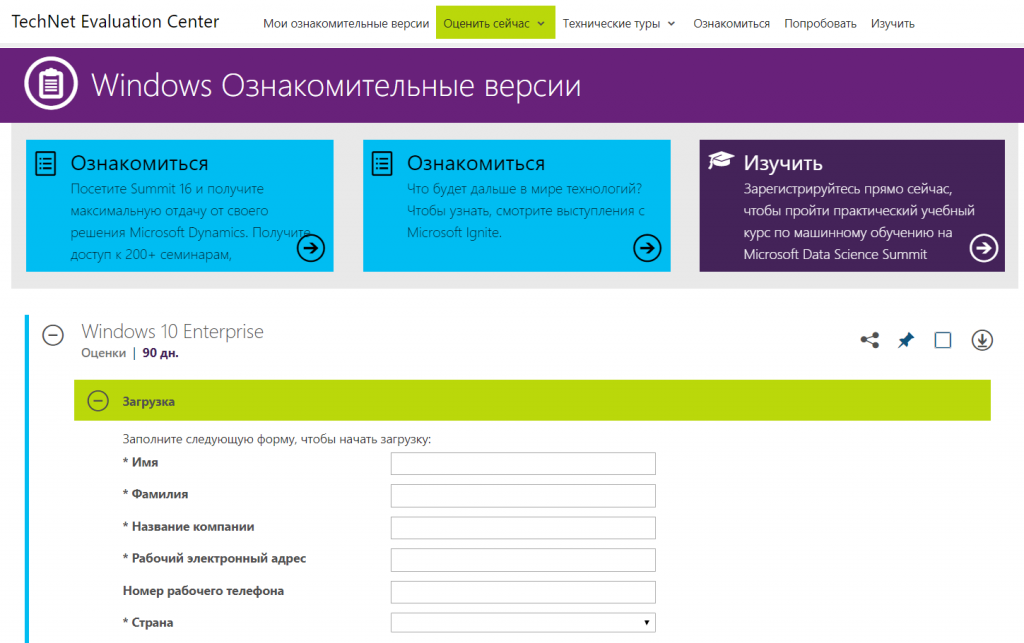1024x643 pixels.
Task: Open the Страна country dropdown
Action: 523,623
